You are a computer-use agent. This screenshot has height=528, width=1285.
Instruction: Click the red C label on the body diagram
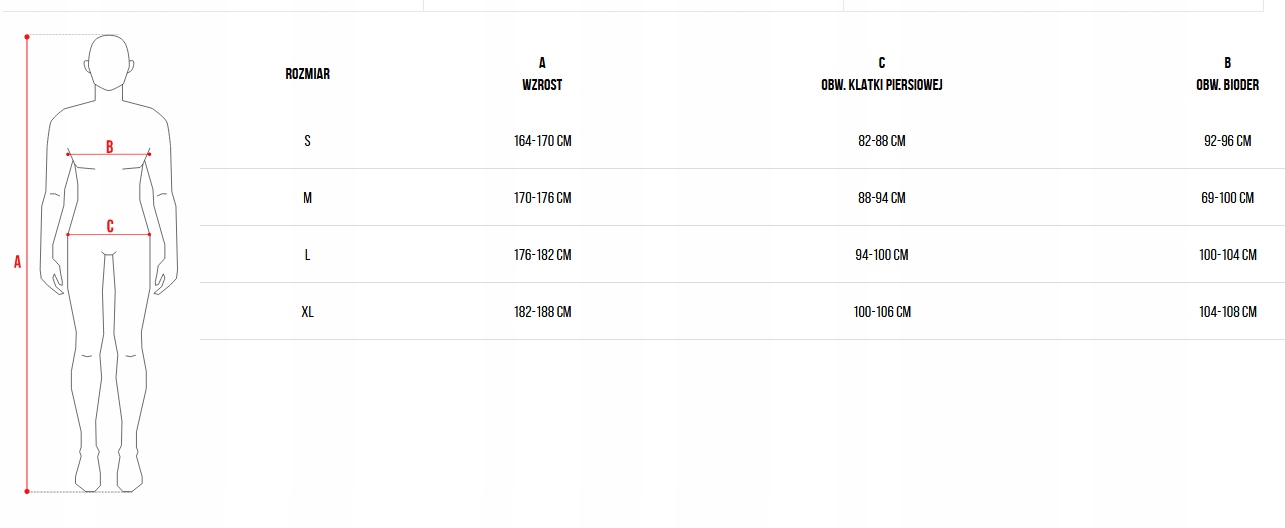[x=110, y=227]
